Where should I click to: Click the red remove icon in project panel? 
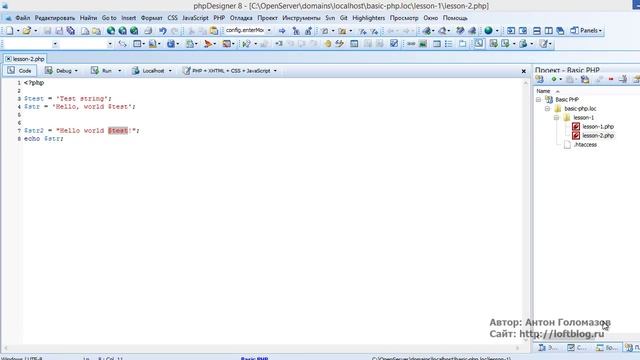(611, 80)
